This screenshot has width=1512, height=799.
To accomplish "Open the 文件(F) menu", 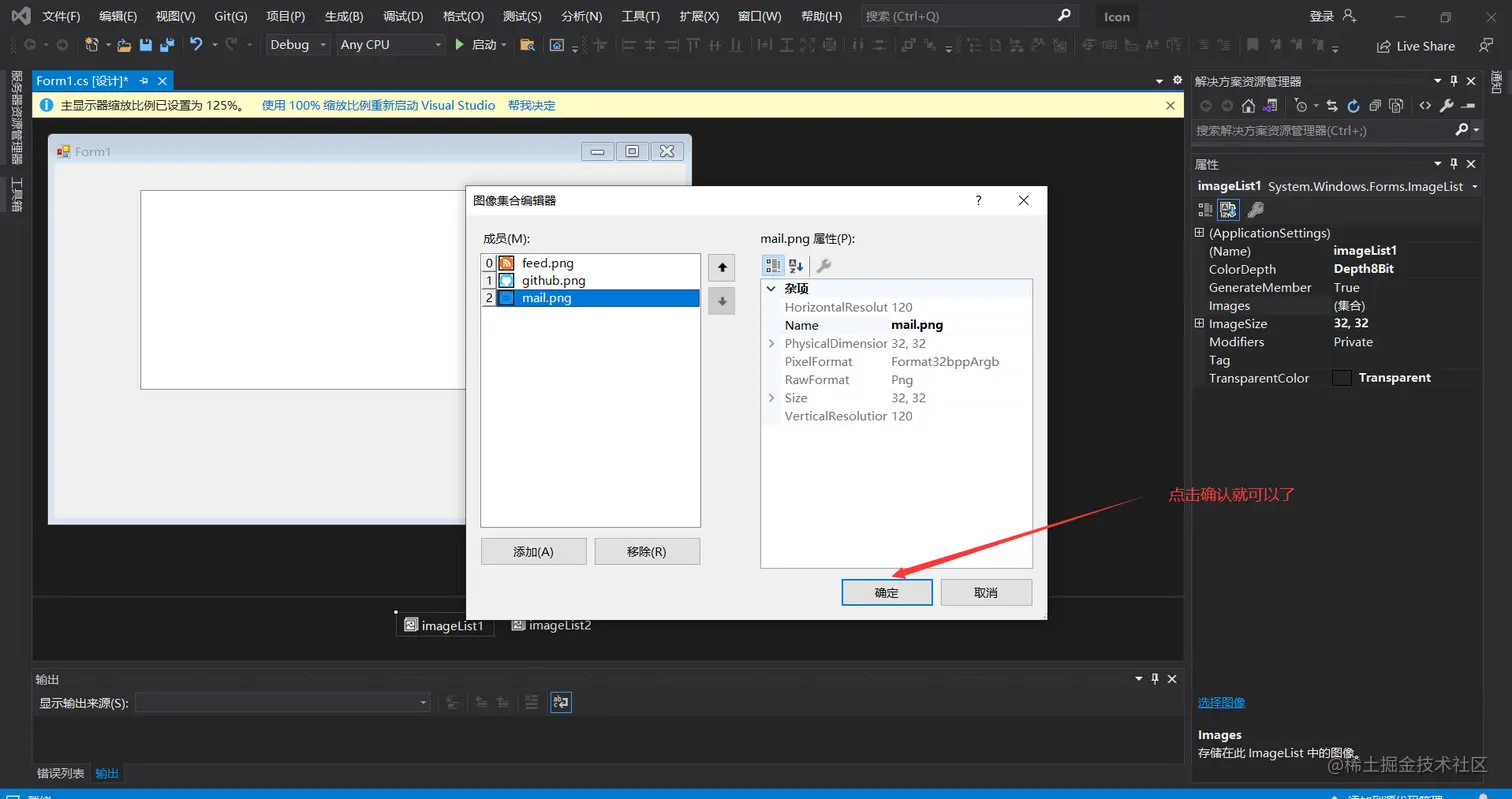I will point(61,17).
